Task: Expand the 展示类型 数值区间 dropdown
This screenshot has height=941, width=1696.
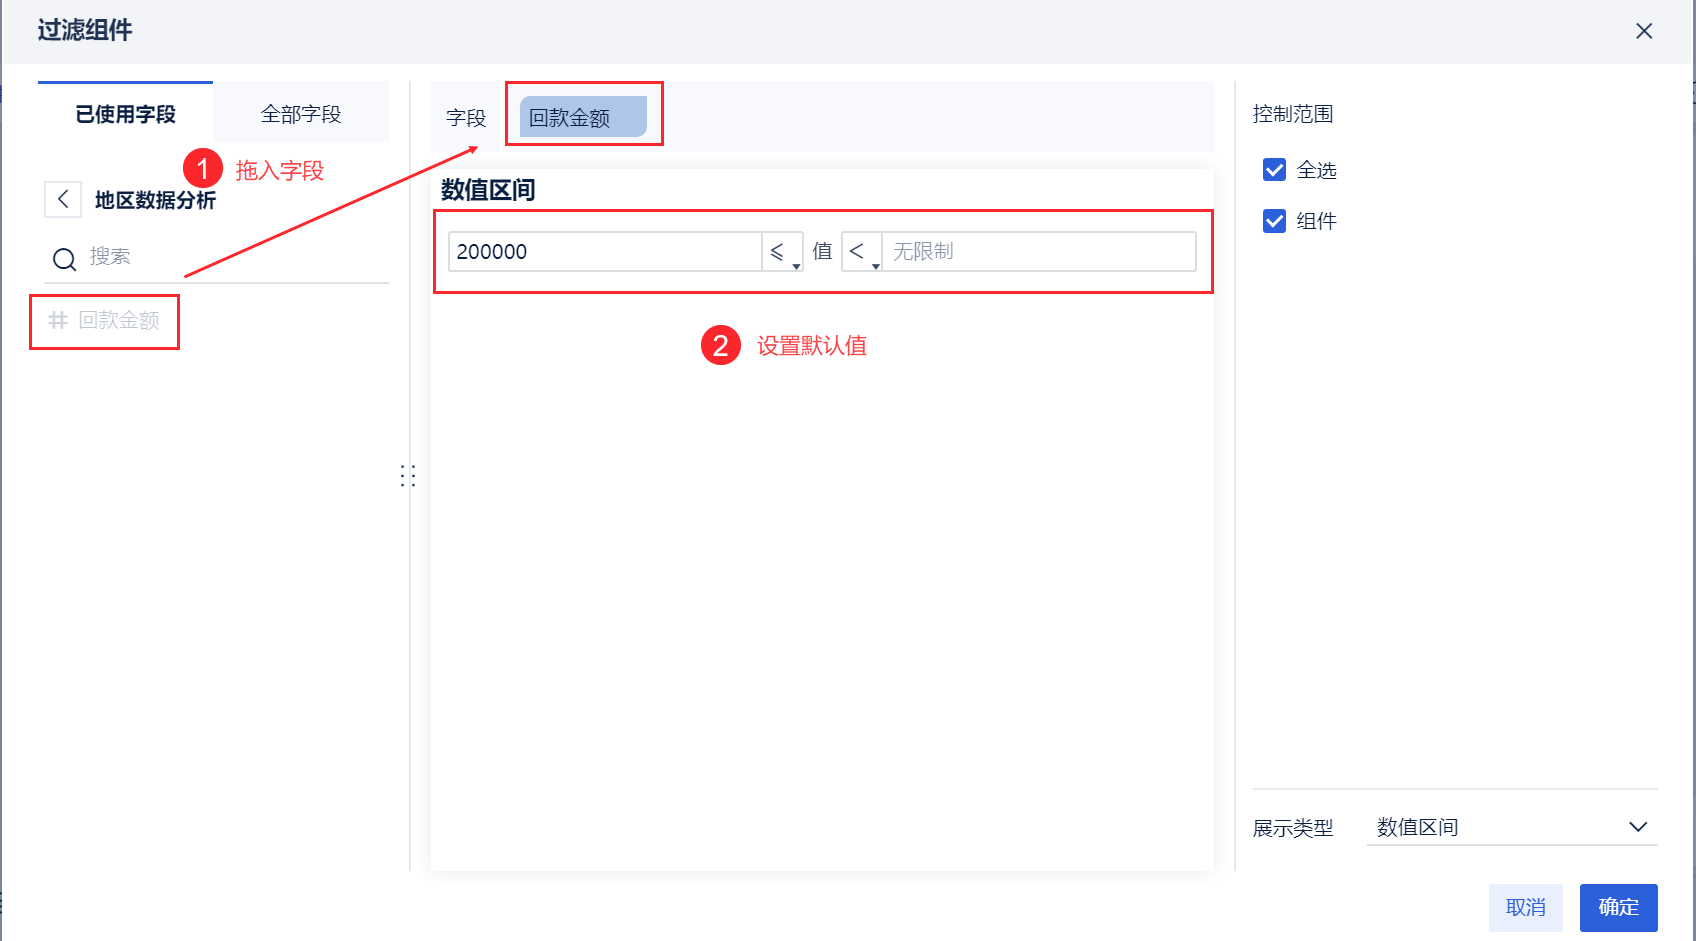Action: pos(1510,827)
